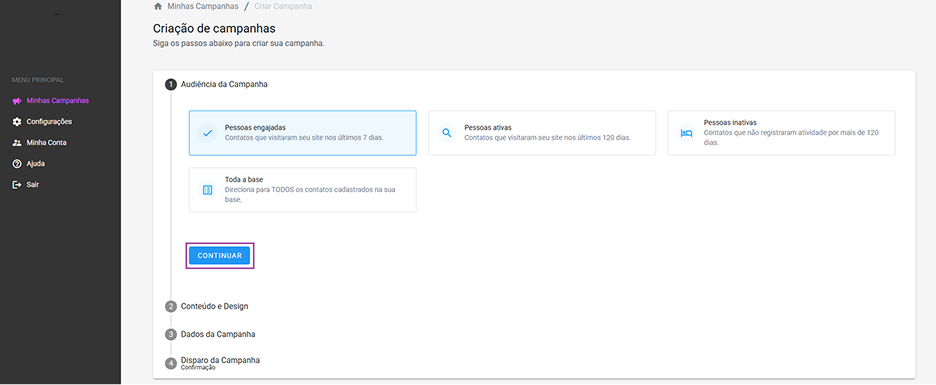Click the Criação de campanhas heading
This screenshot has width=936, height=385.
[x=214, y=28]
